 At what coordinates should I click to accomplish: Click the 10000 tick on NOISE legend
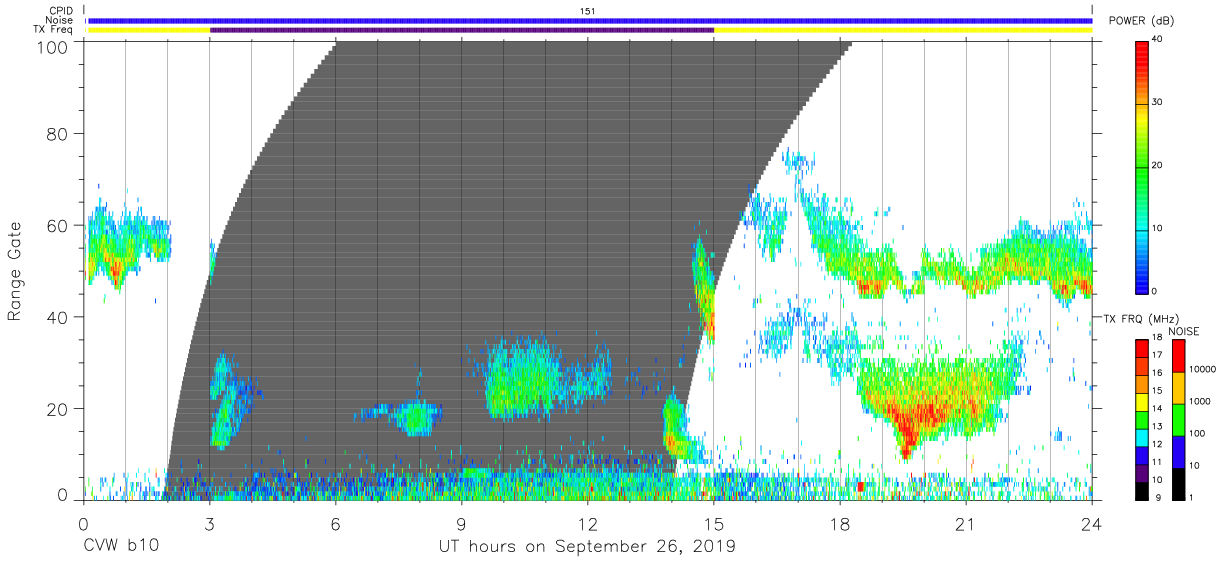pos(1203,369)
